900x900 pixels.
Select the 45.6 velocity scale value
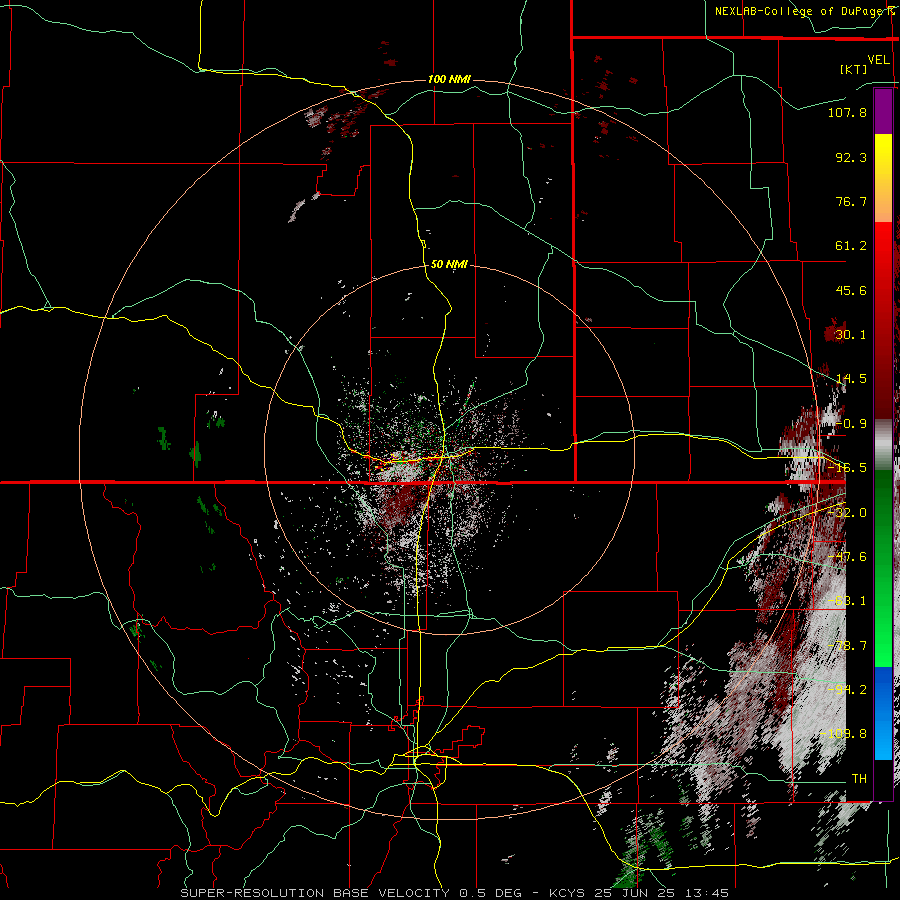[851, 290]
